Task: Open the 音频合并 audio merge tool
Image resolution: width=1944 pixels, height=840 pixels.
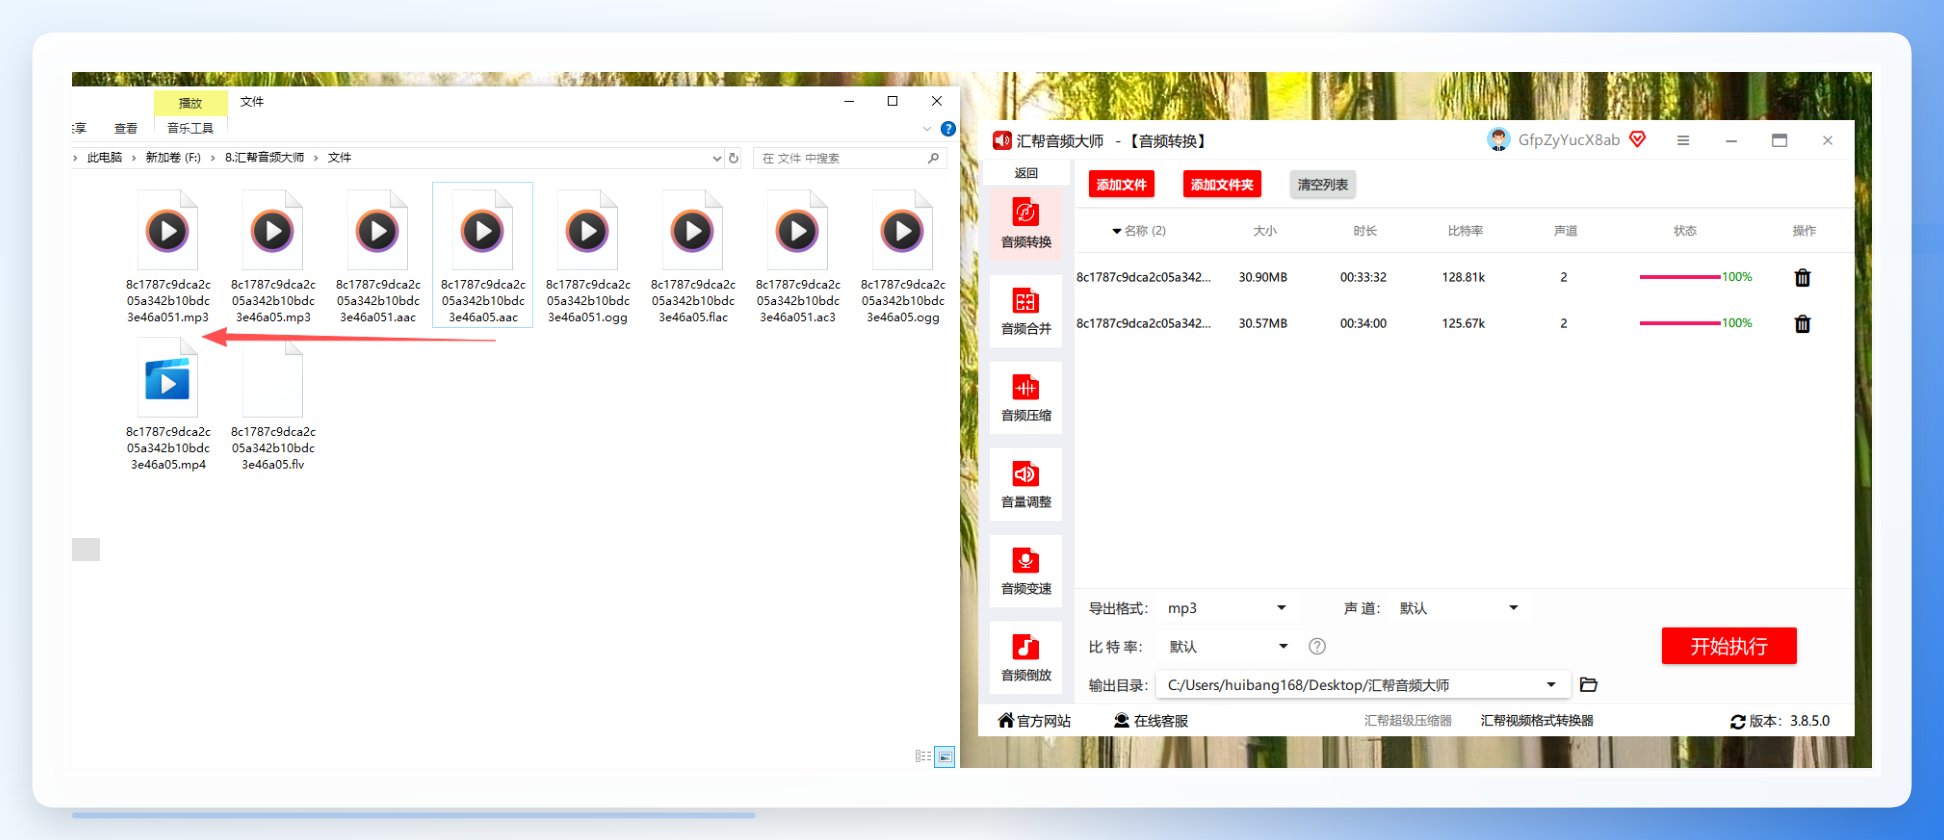Action: click(x=1025, y=311)
